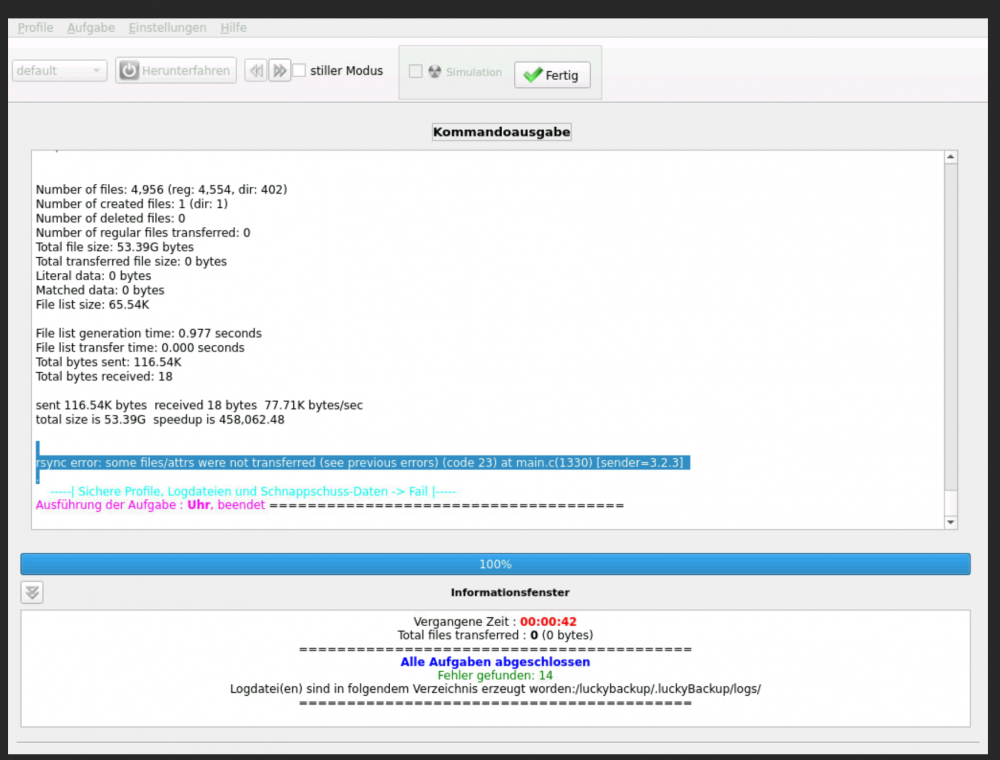Click 'Number of created files: 1' line
The image size is (1000, 760).
click(x=131, y=204)
